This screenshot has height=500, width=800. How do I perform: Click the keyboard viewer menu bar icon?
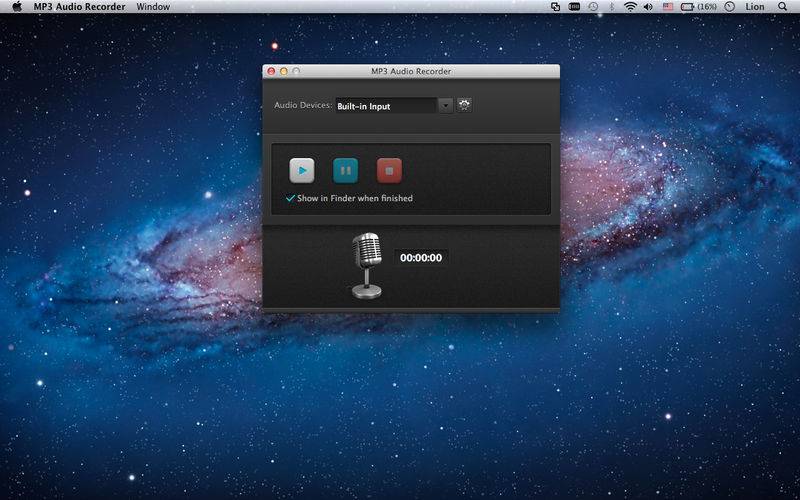[x=574, y=7]
